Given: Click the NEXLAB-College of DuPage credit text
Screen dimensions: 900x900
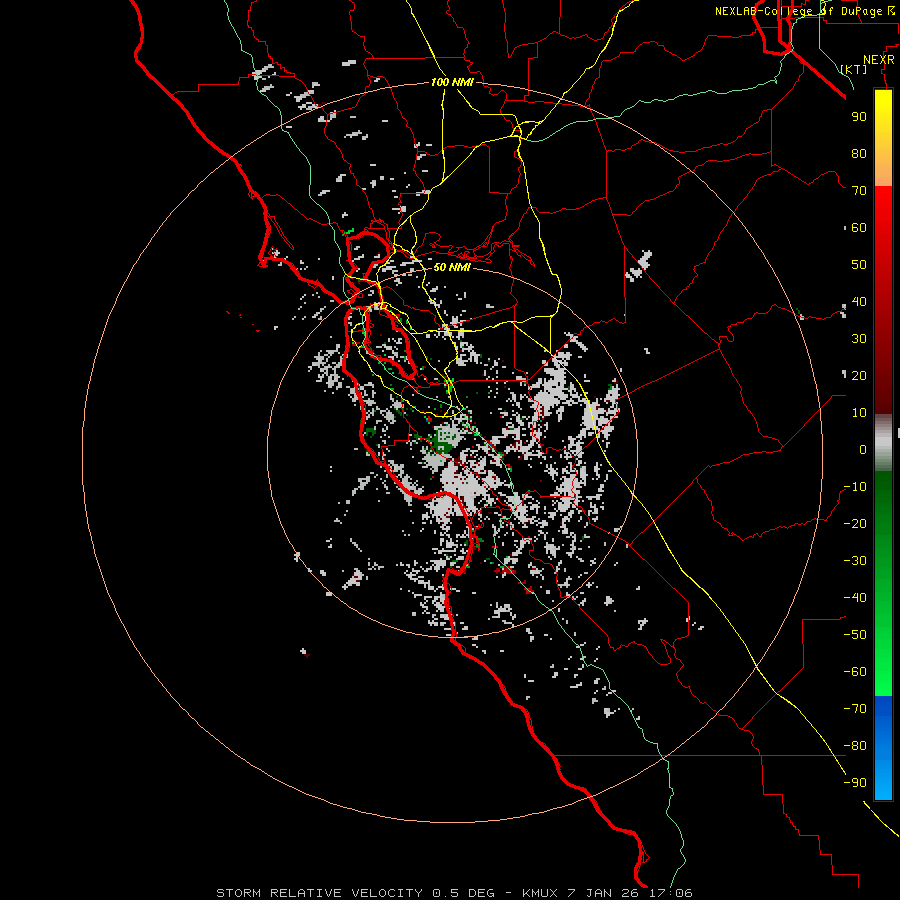Looking at the screenshot, I should pos(804,11).
